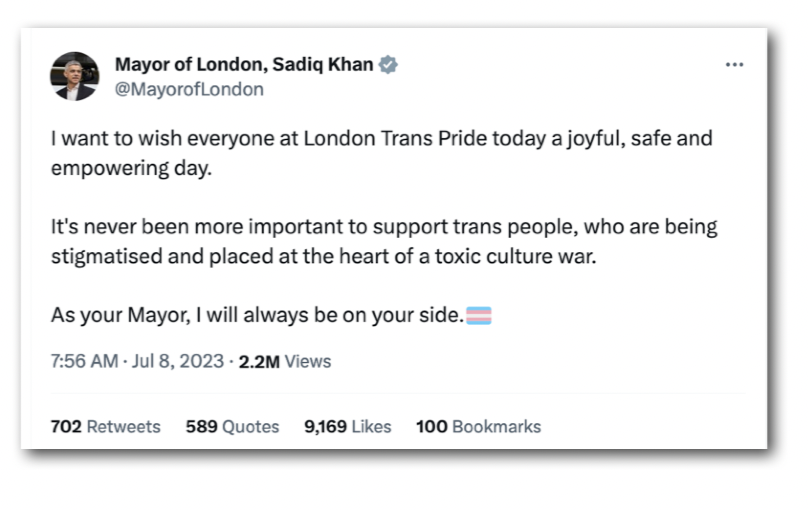Image resolution: width=808 pixels, height=510 pixels.
Task: Click the sentence starting "As your Mayor"
Action: point(256,316)
